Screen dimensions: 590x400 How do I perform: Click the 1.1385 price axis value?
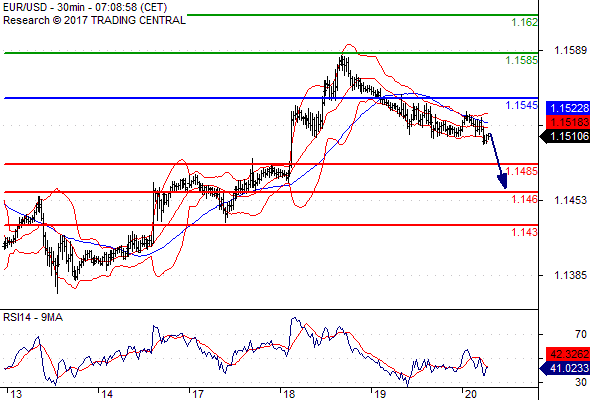(x=570, y=275)
